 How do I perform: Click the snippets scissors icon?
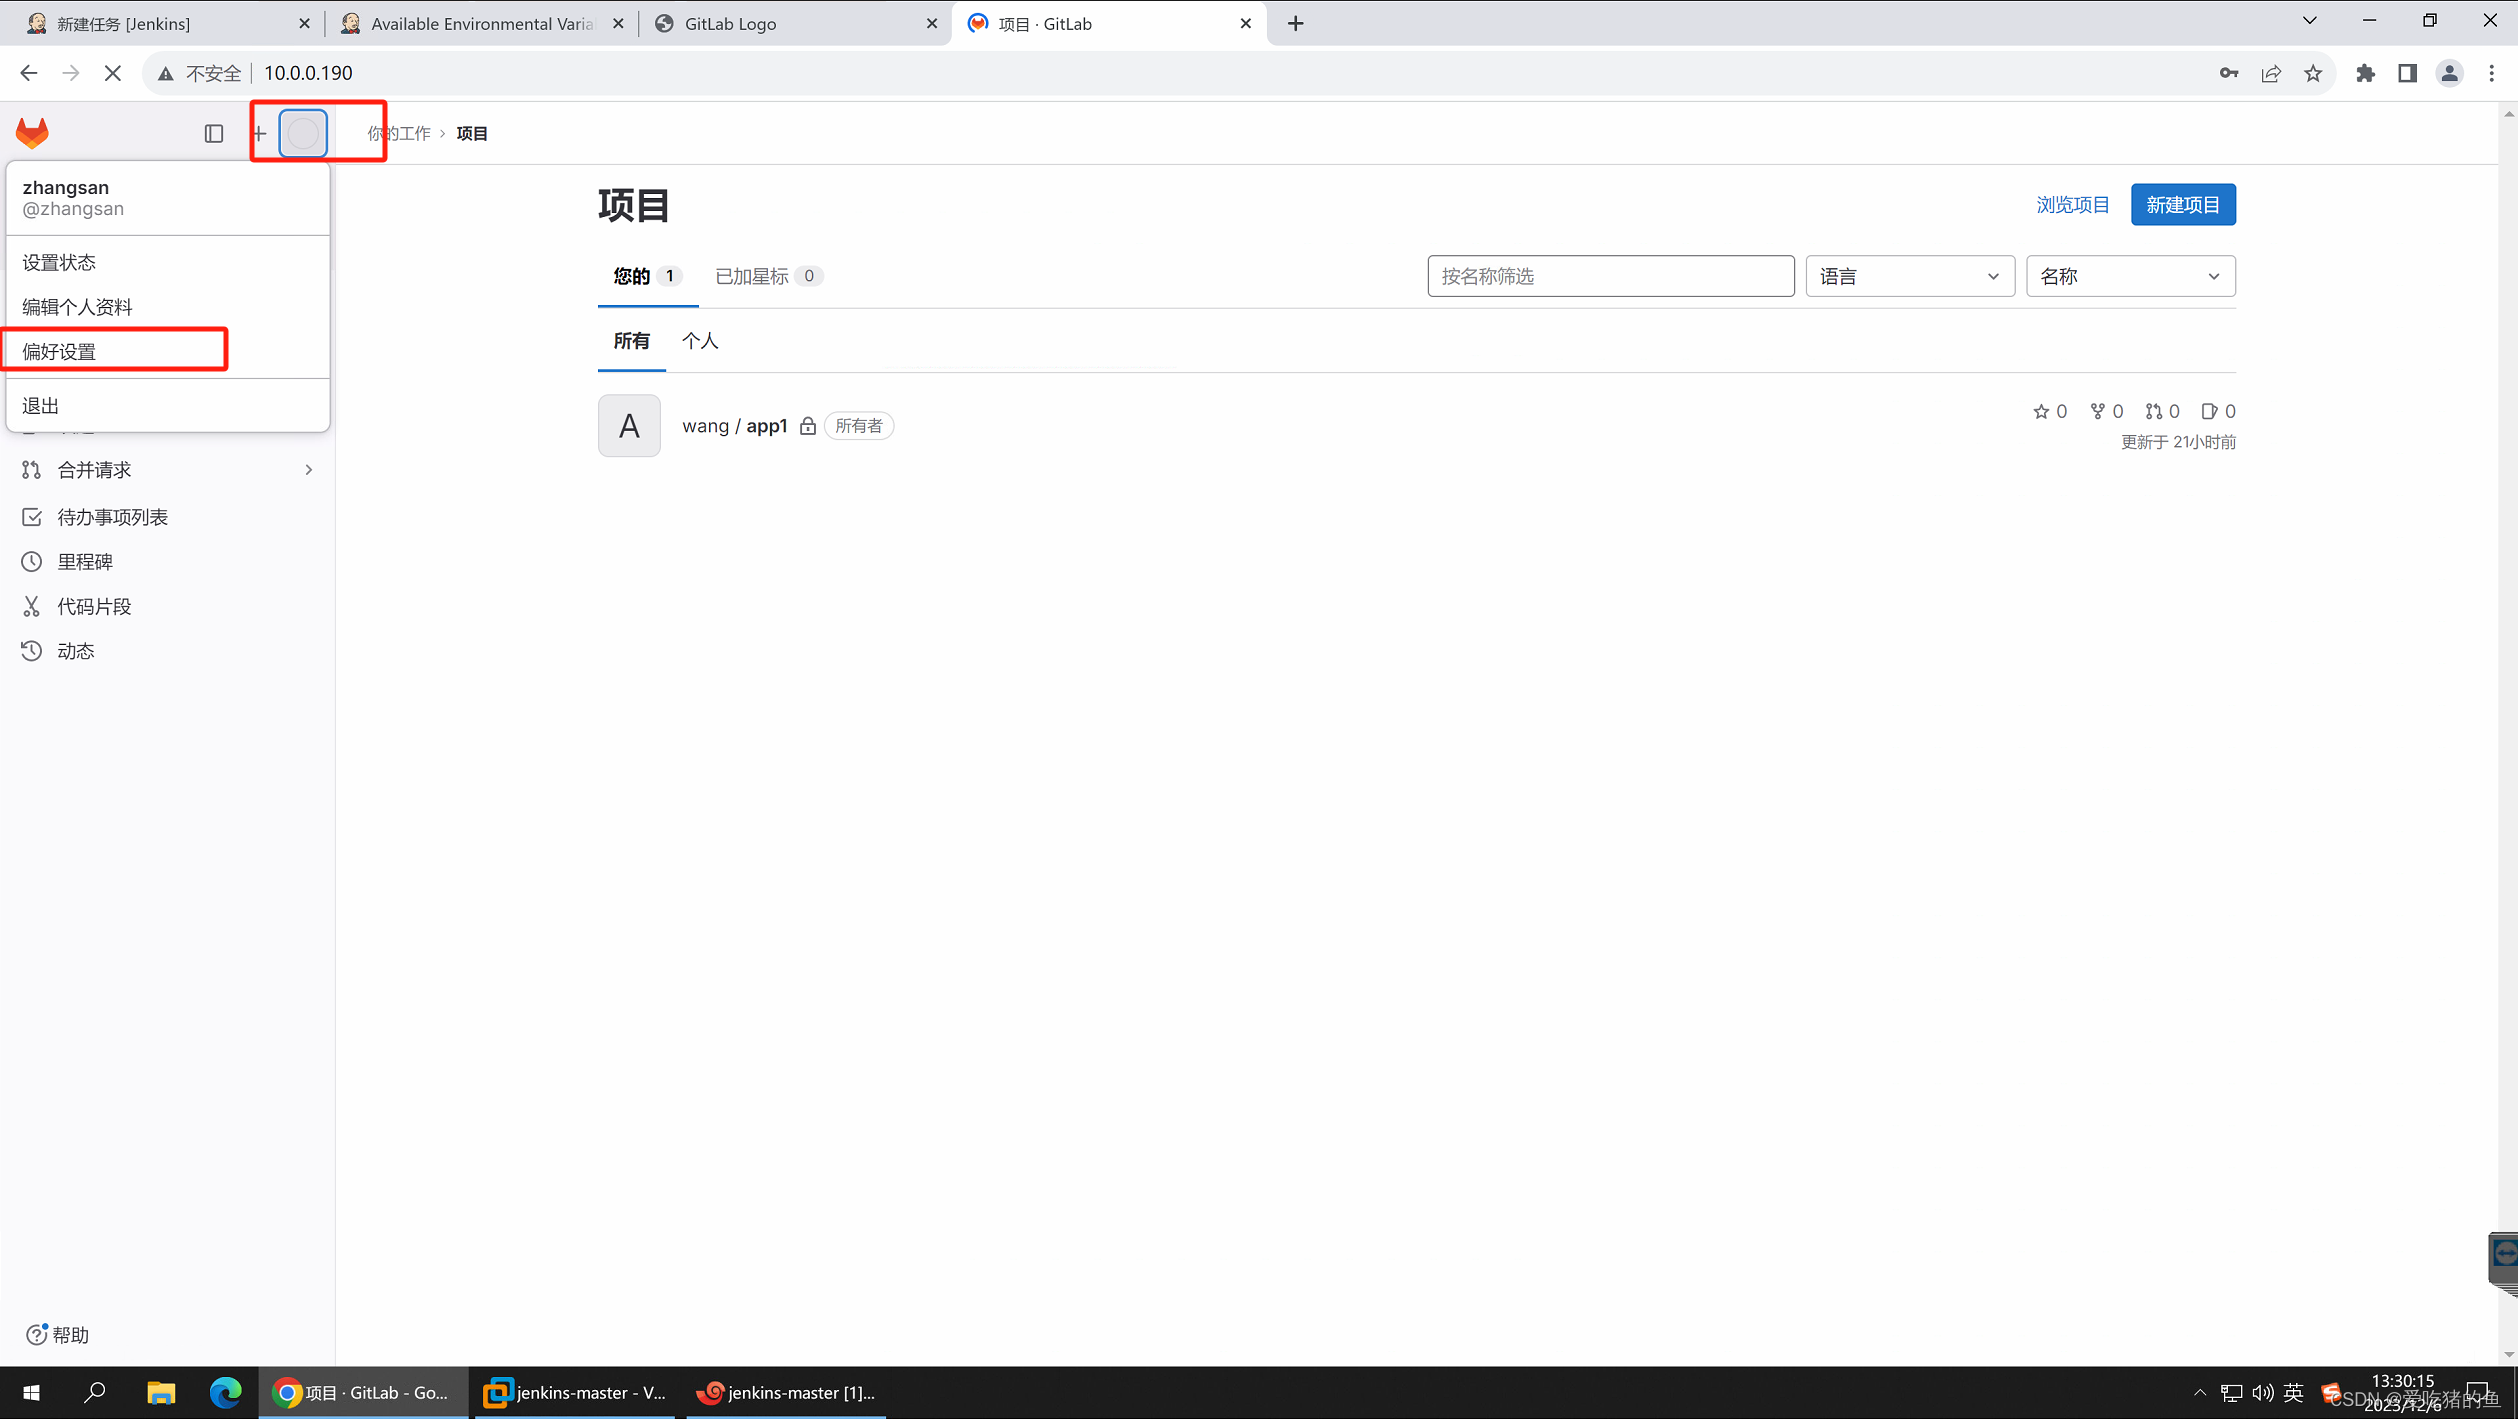click(x=32, y=607)
